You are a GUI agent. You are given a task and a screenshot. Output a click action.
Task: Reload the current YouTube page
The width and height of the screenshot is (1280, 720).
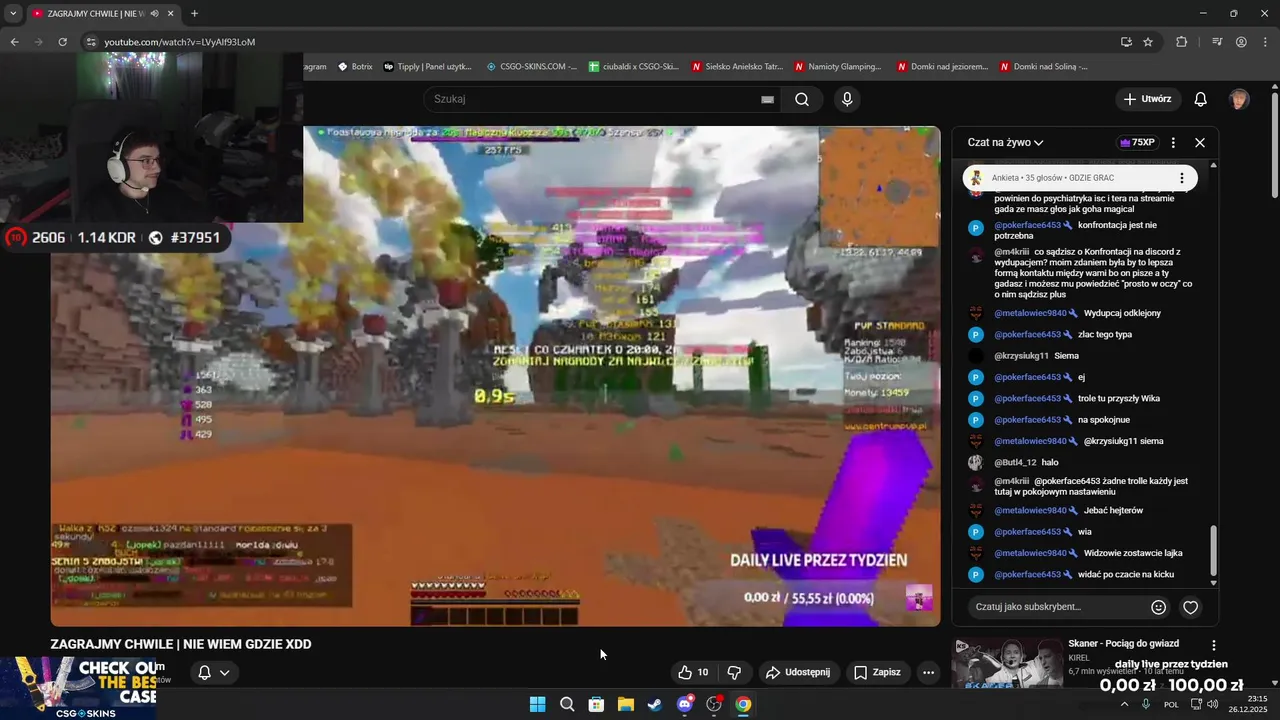click(62, 42)
